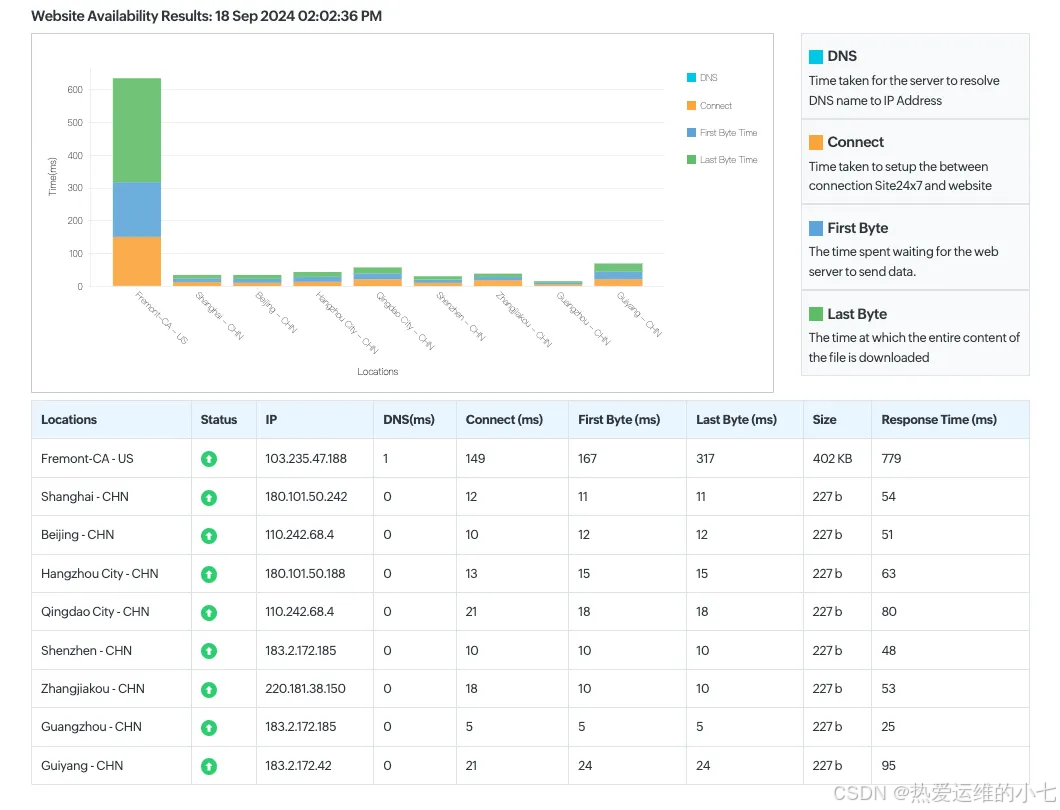Click the cyan DNS square in description panel
Screen dimensions: 1060x810
tap(816, 56)
